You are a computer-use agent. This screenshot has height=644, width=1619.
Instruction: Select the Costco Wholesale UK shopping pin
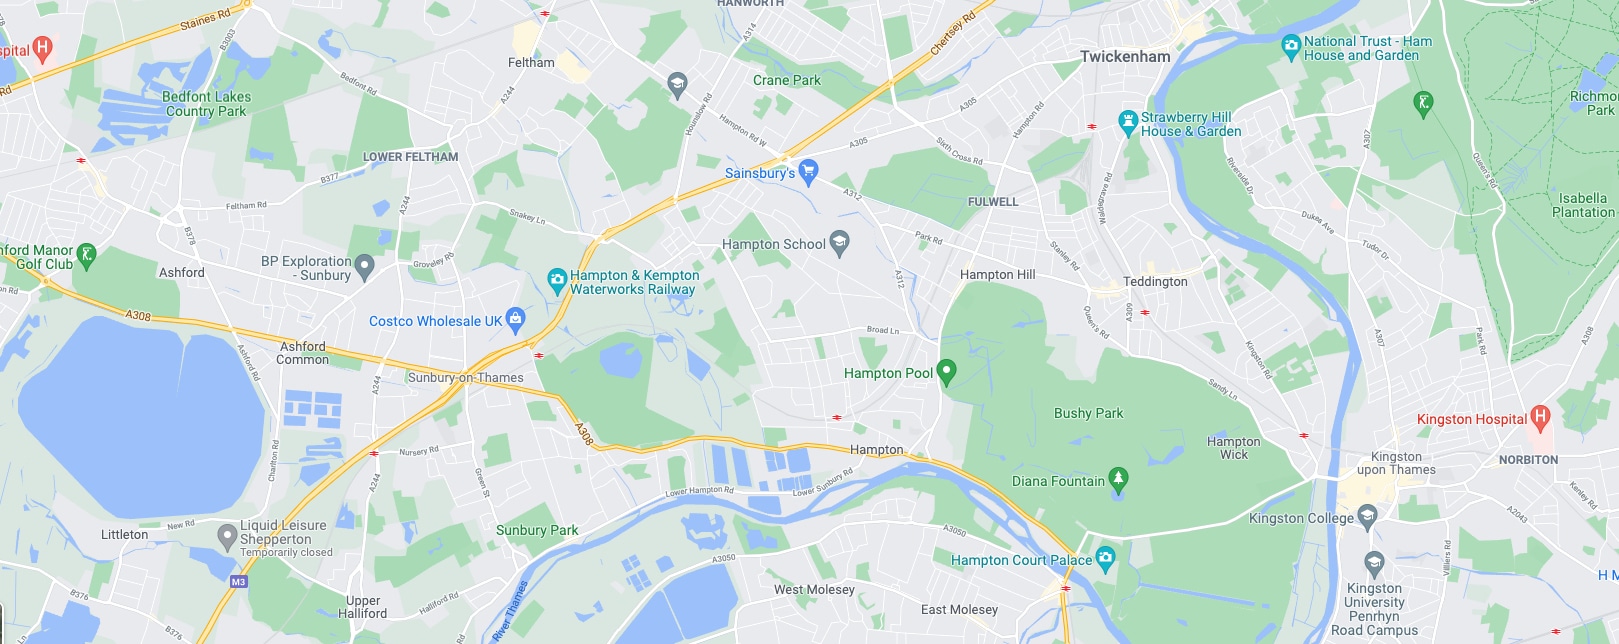(515, 320)
